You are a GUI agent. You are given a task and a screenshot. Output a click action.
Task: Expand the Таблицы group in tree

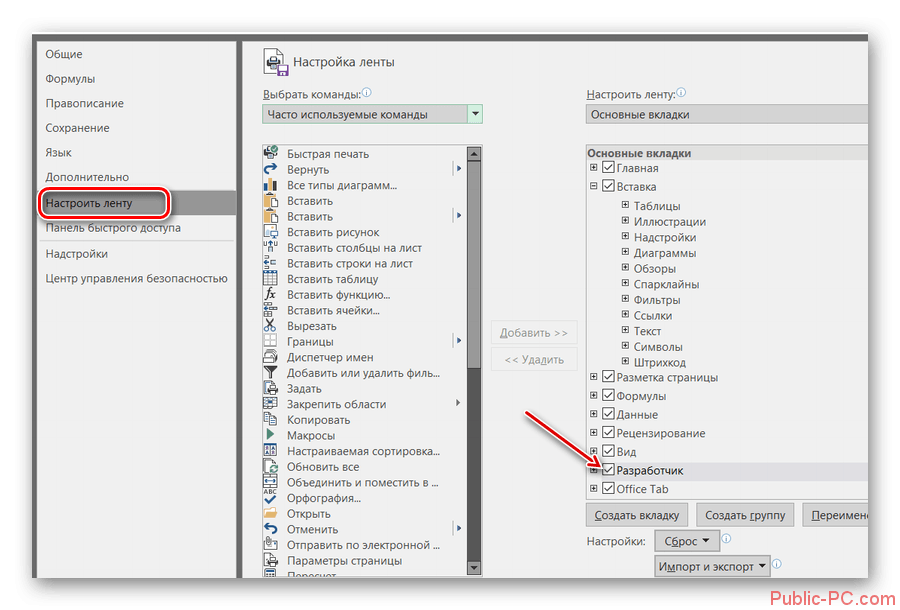(625, 206)
